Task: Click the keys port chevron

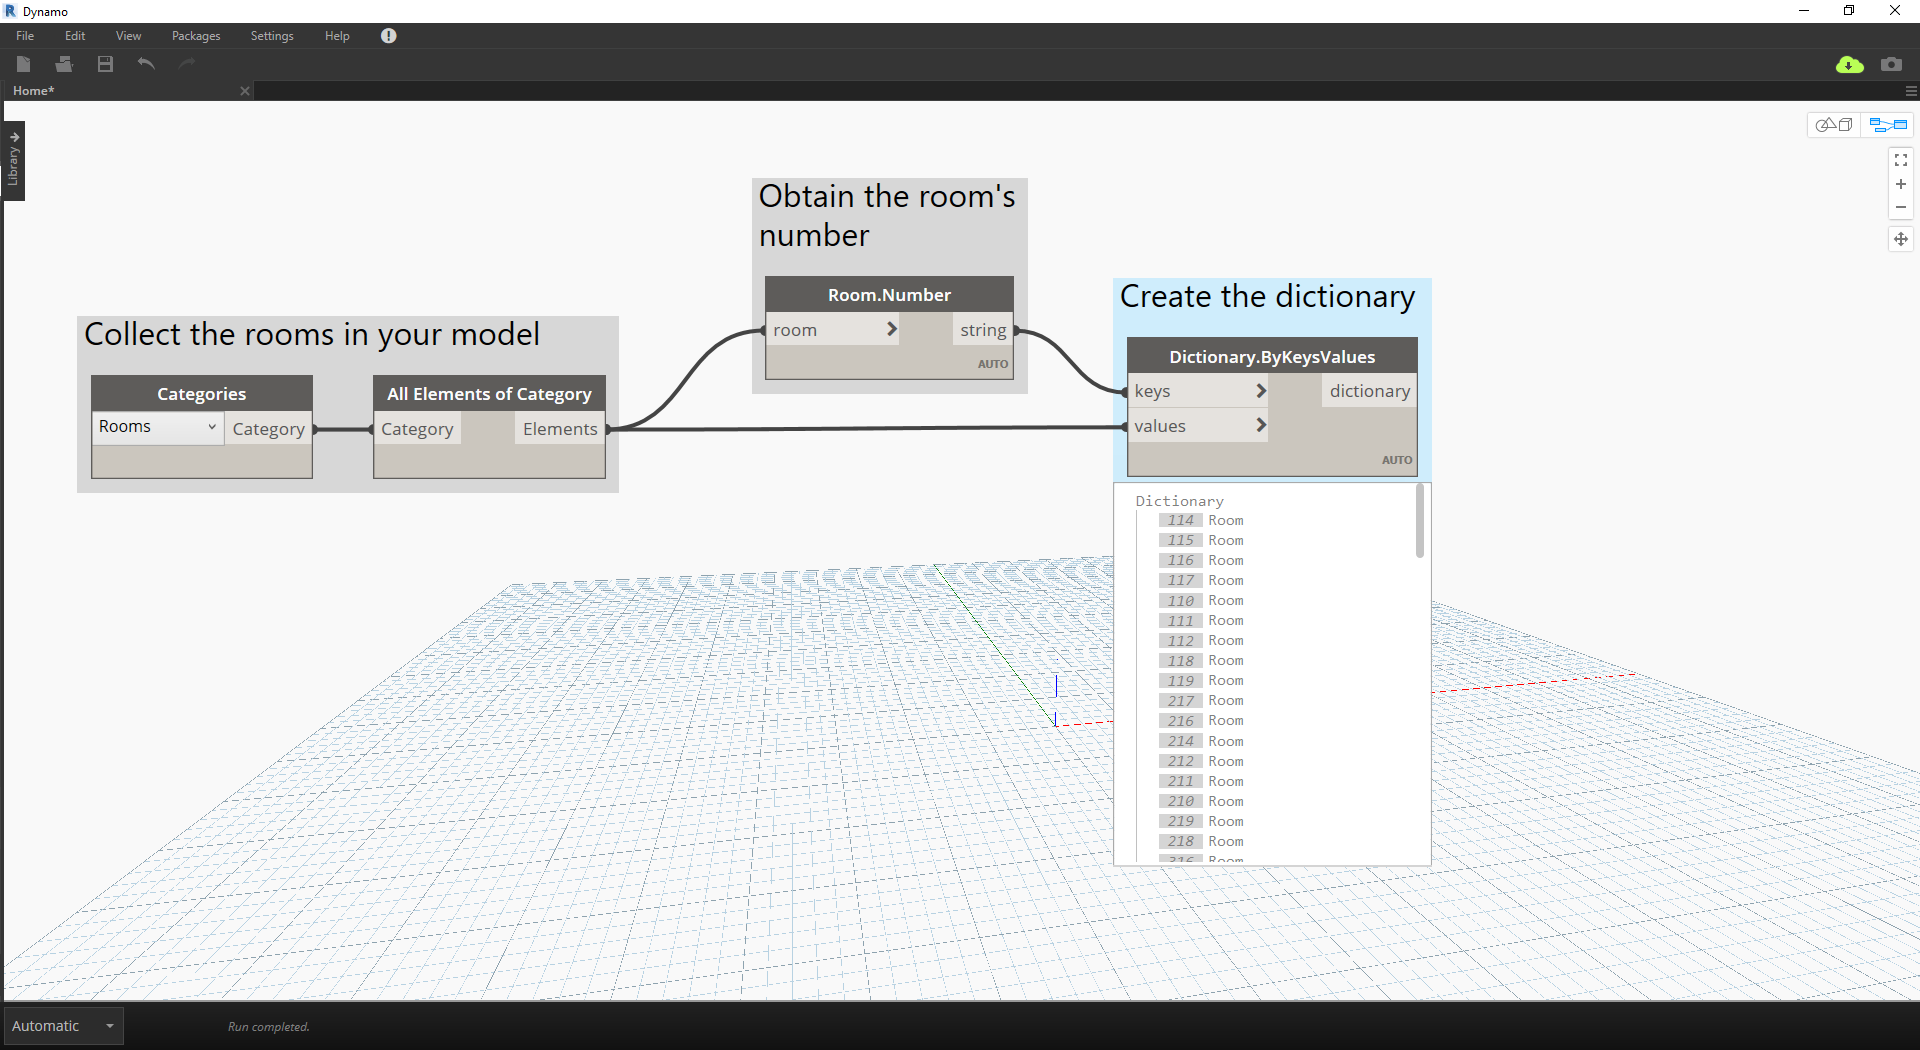Action: tap(1261, 391)
